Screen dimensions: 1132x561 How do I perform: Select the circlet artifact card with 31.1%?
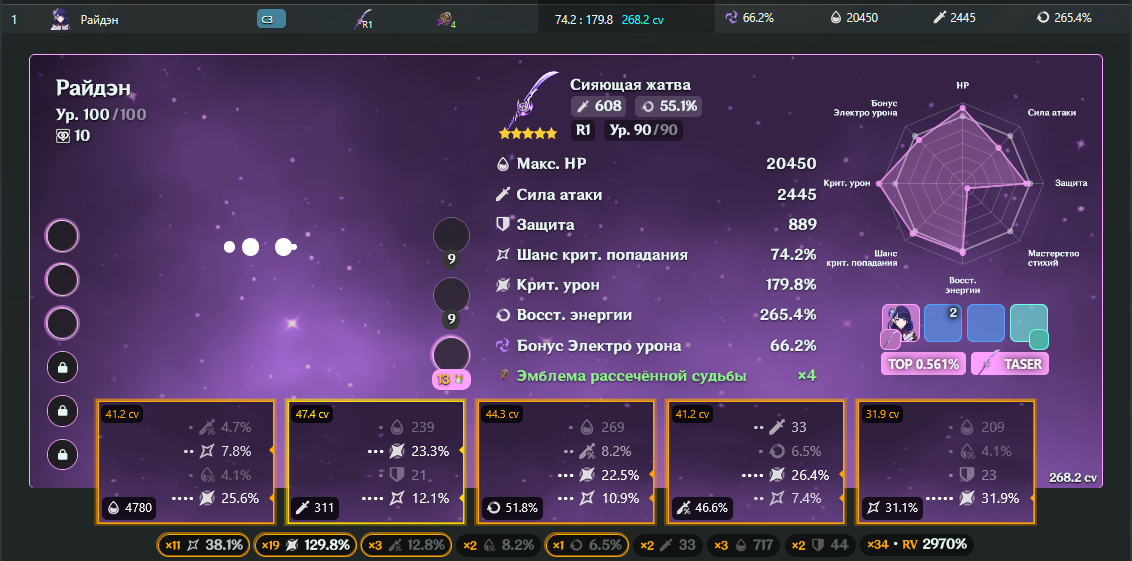(946, 461)
